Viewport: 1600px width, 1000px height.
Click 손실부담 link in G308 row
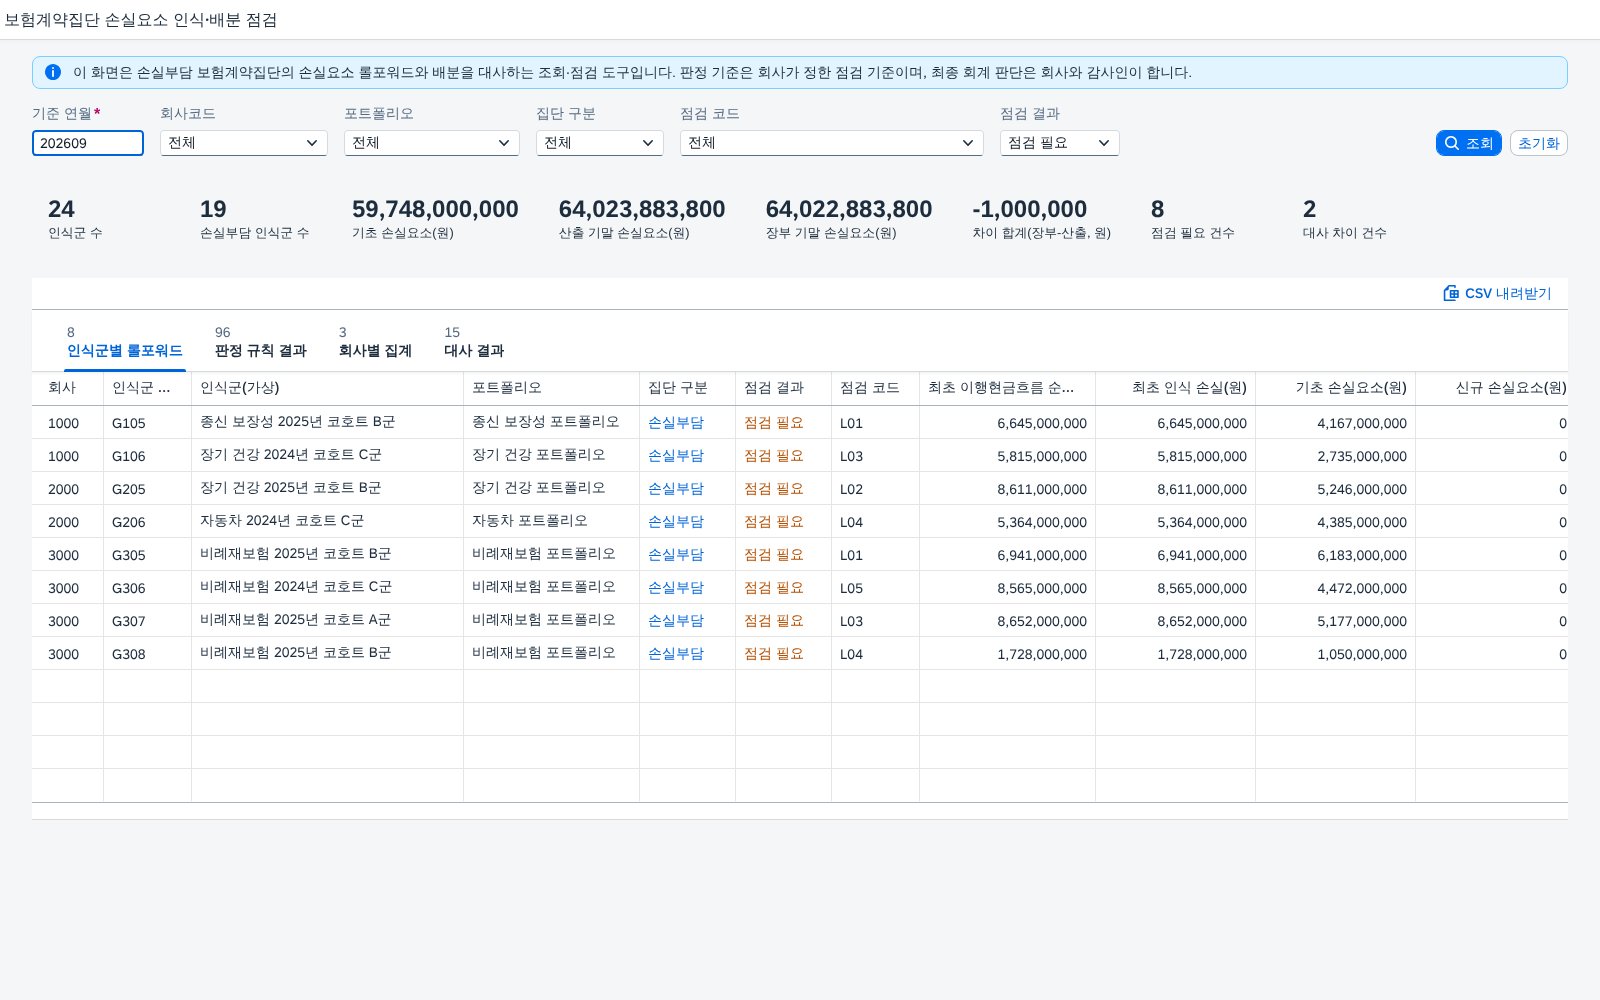tap(676, 654)
